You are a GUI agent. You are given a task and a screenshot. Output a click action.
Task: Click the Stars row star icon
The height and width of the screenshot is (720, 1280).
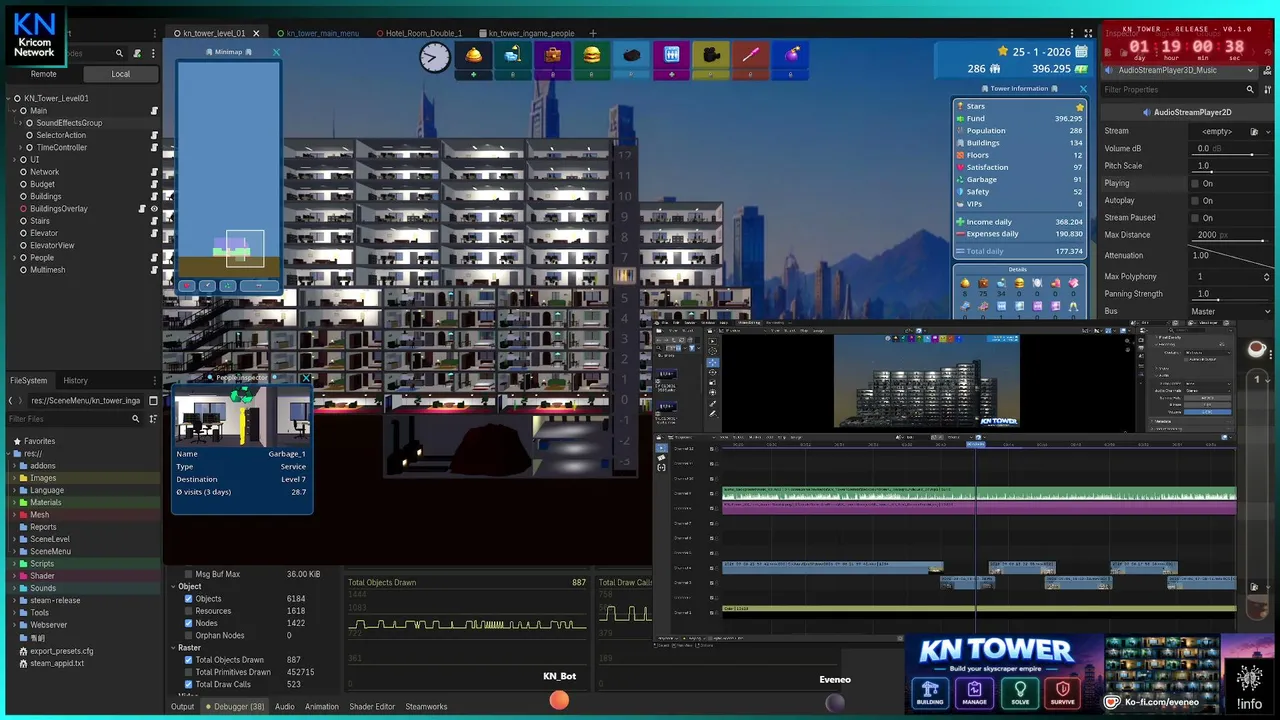click(x=1080, y=106)
